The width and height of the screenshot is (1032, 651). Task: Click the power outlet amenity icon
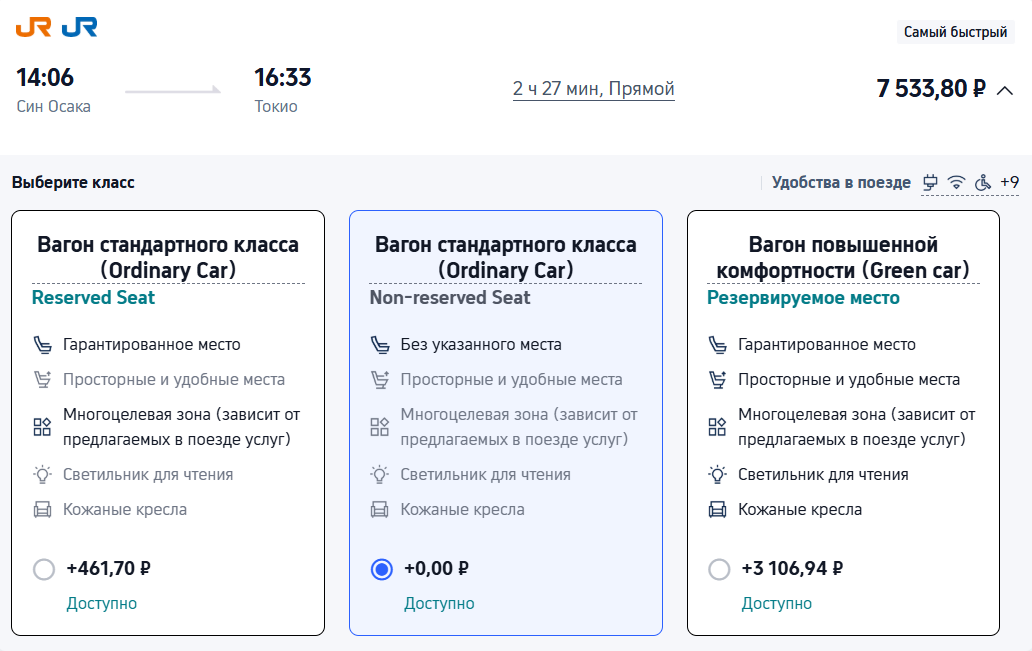click(931, 182)
